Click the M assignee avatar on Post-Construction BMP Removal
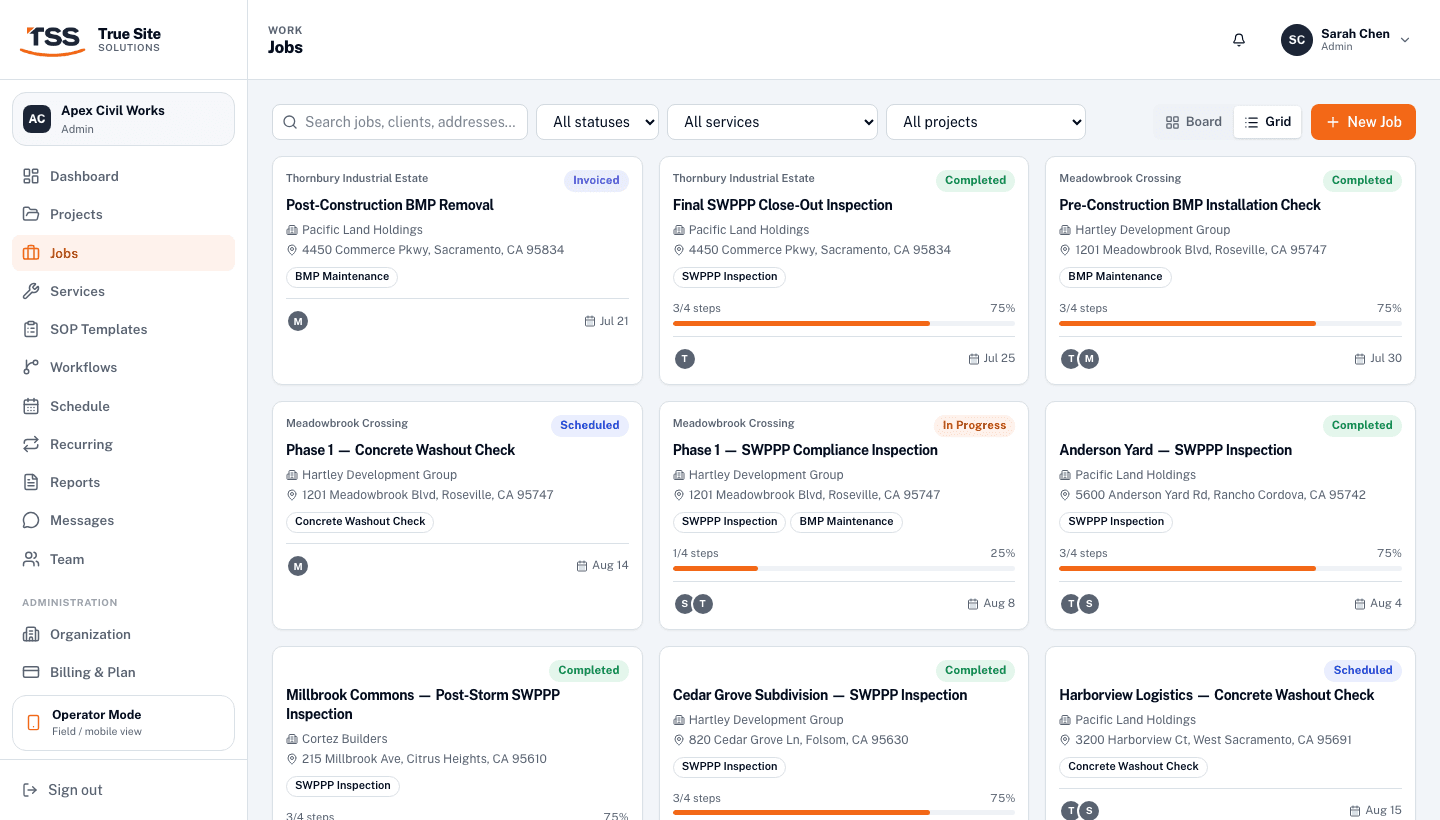Image resolution: width=1440 pixels, height=820 pixels. coord(298,321)
